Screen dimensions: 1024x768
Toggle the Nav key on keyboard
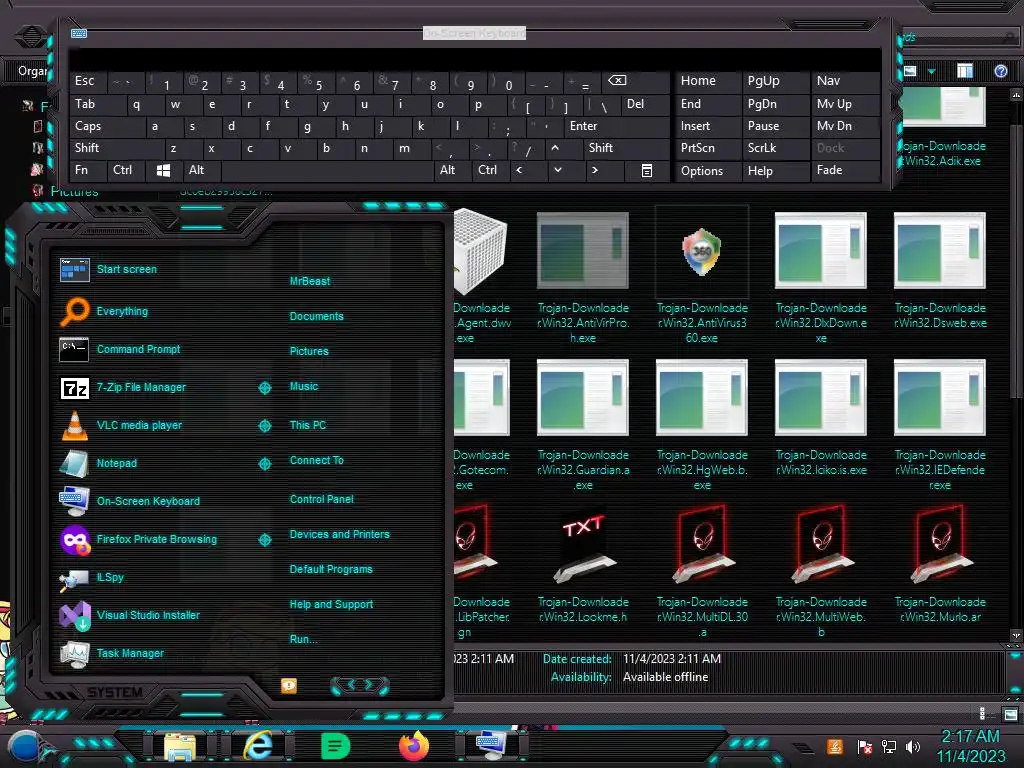pos(844,81)
